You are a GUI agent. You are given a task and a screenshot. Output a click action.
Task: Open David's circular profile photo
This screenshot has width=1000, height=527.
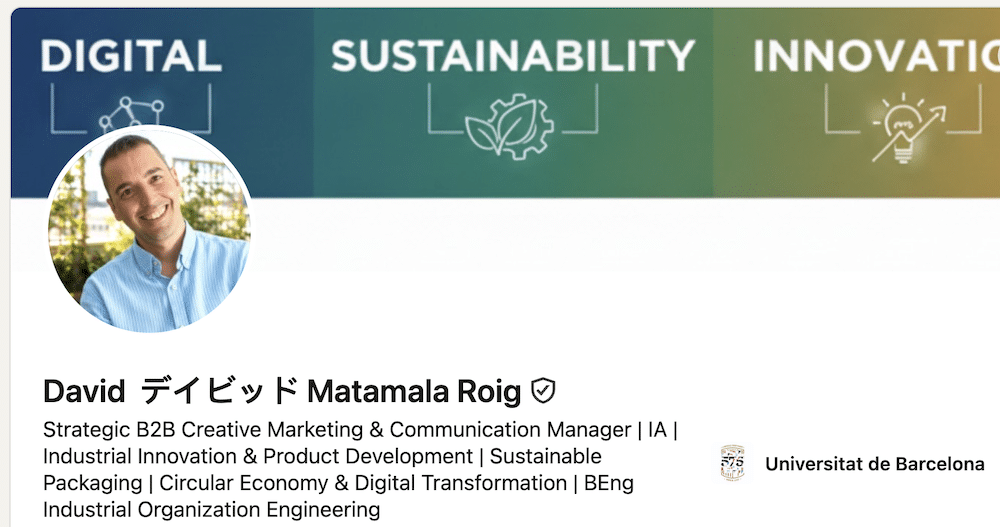pos(149,229)
